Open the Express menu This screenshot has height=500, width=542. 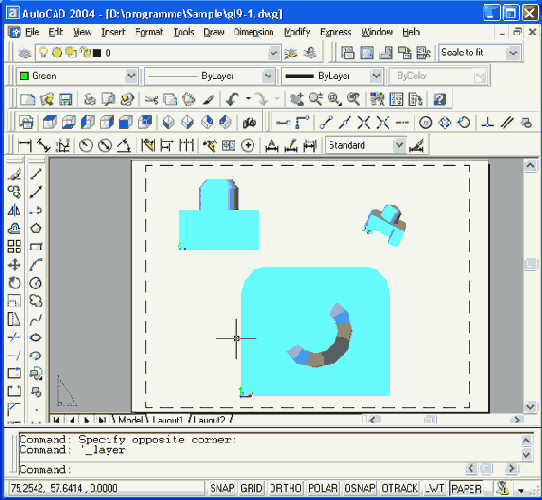click(x=336, y=32)
